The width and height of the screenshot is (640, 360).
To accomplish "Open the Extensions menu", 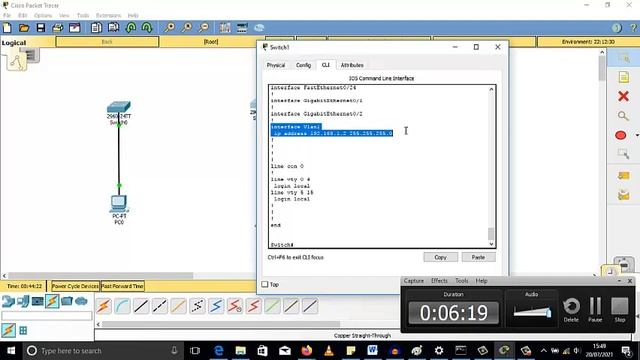I will point(109,16).
